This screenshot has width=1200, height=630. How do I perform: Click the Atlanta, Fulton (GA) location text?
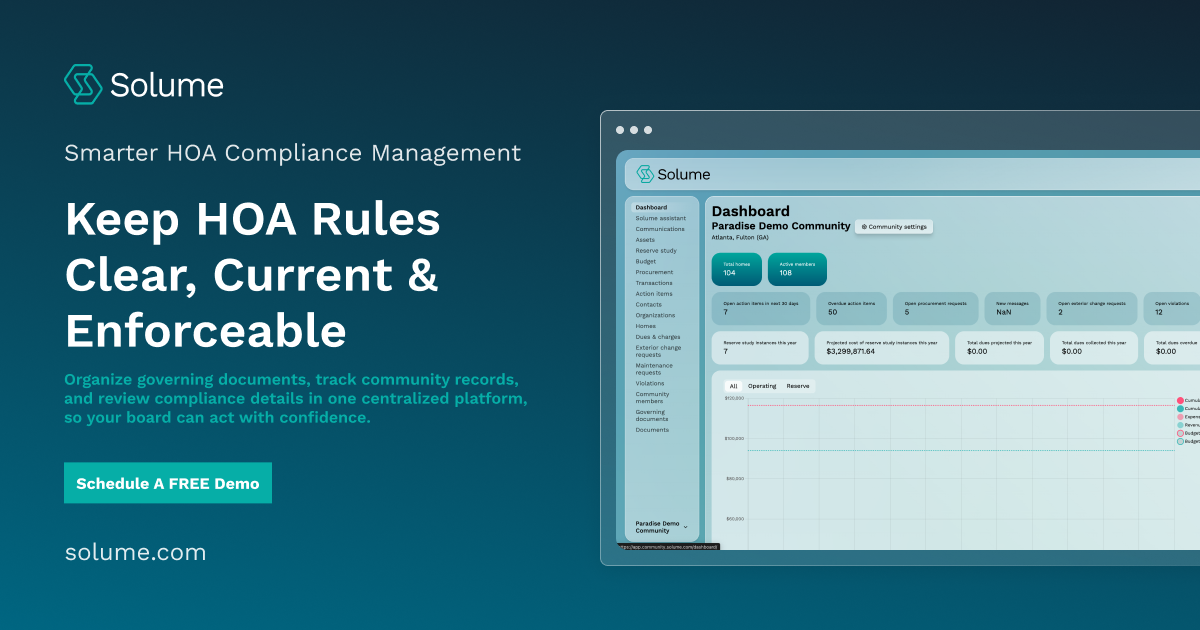tap(740, 238)
